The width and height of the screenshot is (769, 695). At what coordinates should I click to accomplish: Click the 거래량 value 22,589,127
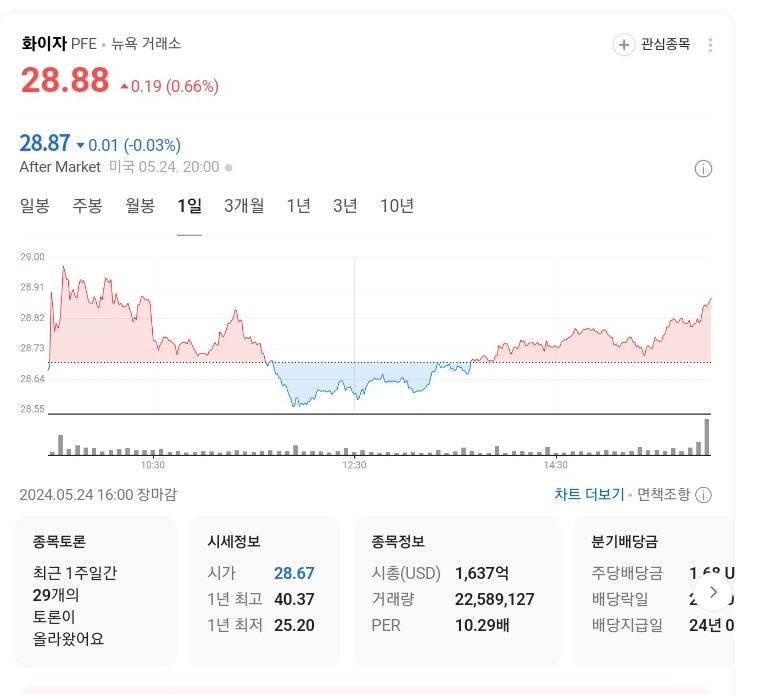pos(494,599)
